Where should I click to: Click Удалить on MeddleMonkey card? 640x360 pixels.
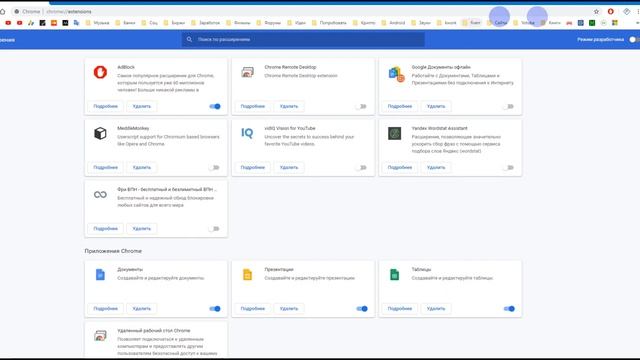pyautogui.click(x=142, y=168)
